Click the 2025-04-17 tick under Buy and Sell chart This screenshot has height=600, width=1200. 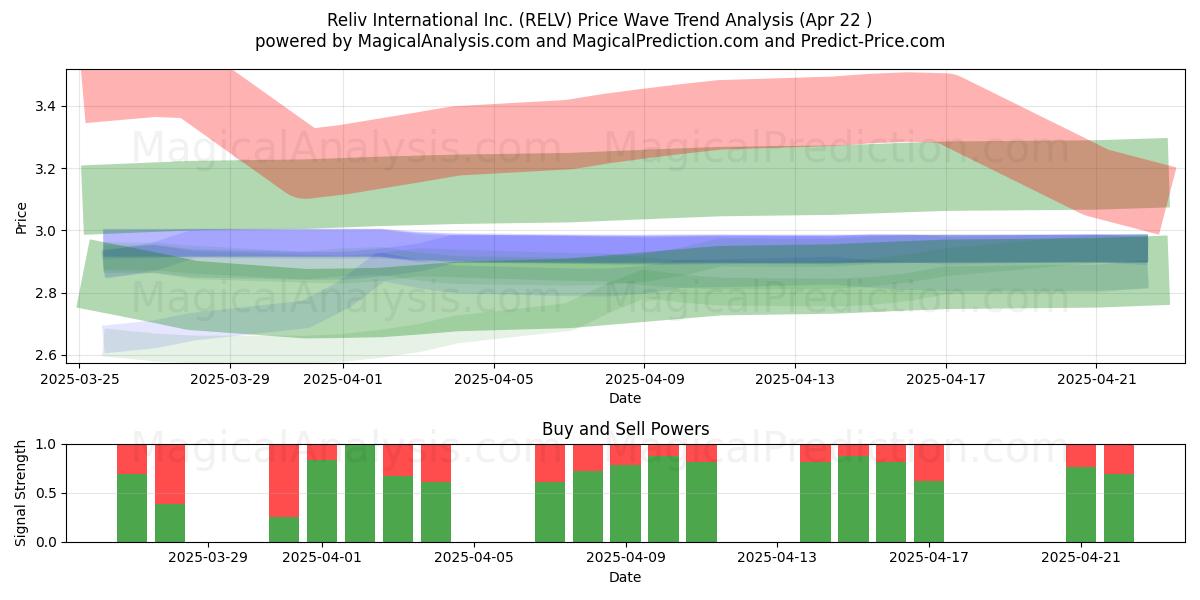pyautogui.click(x=929, y=559)
